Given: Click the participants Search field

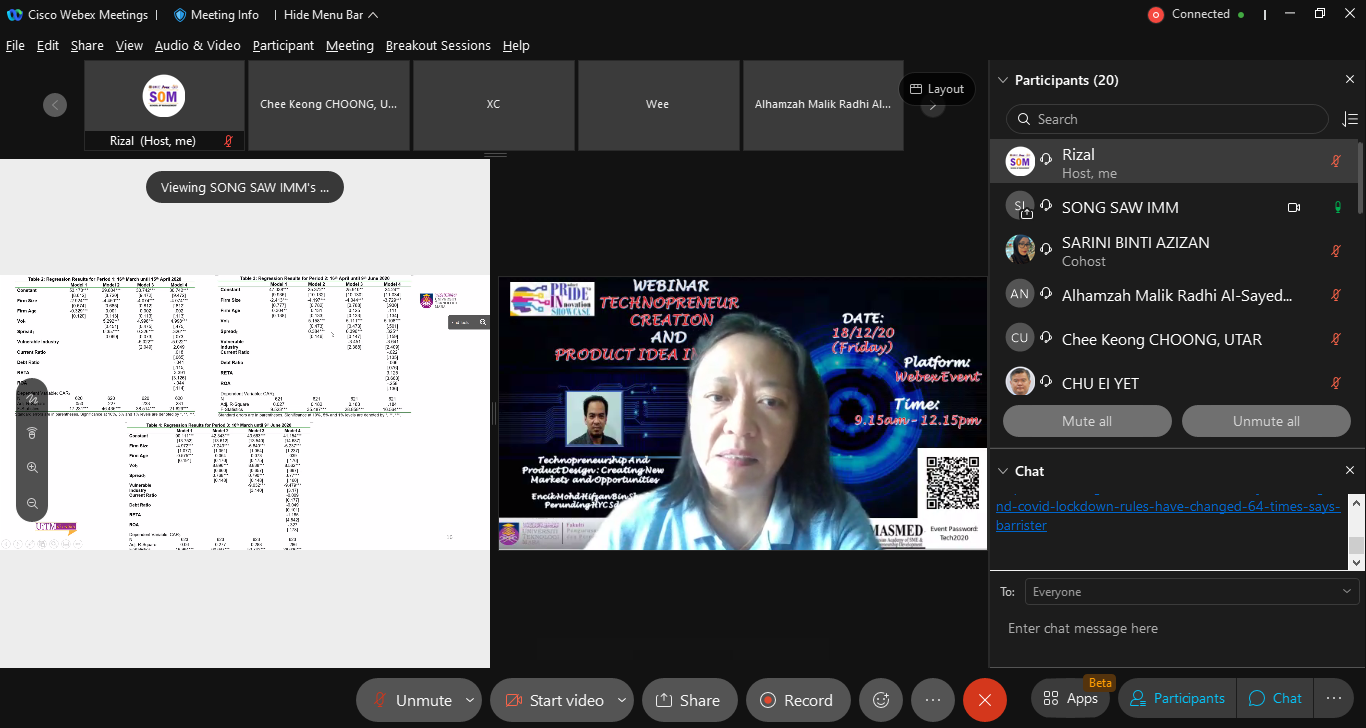Looking at the screenshot, I should click(1168, 119).
